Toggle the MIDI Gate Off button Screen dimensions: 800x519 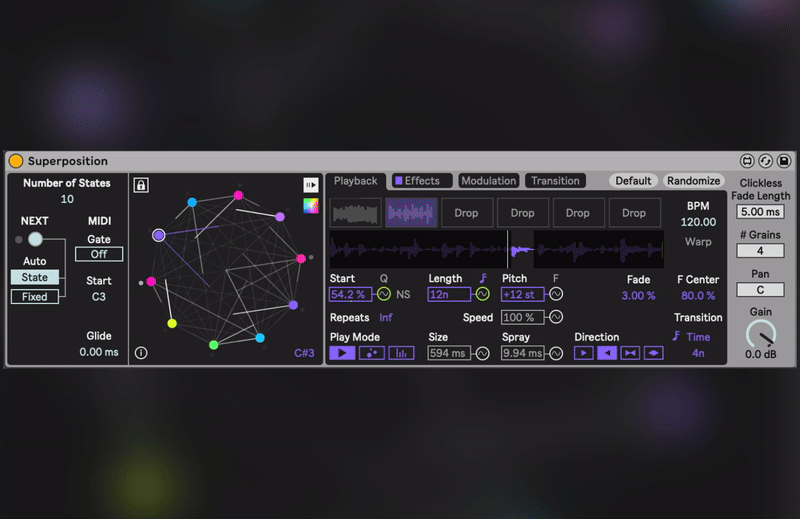(x=99, y=254)
